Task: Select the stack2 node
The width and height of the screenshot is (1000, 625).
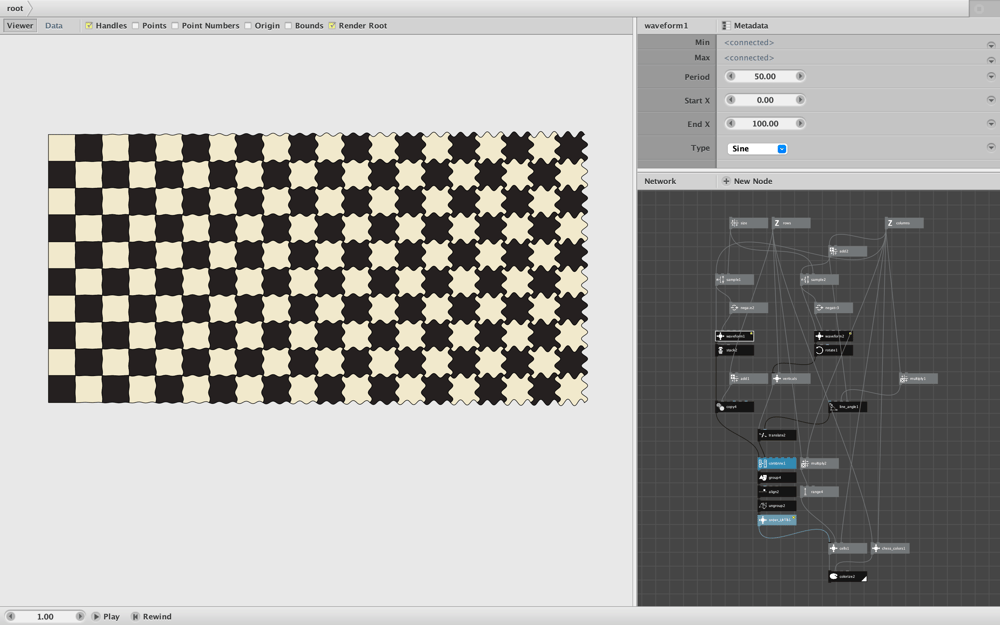Action: pos(735,350)
